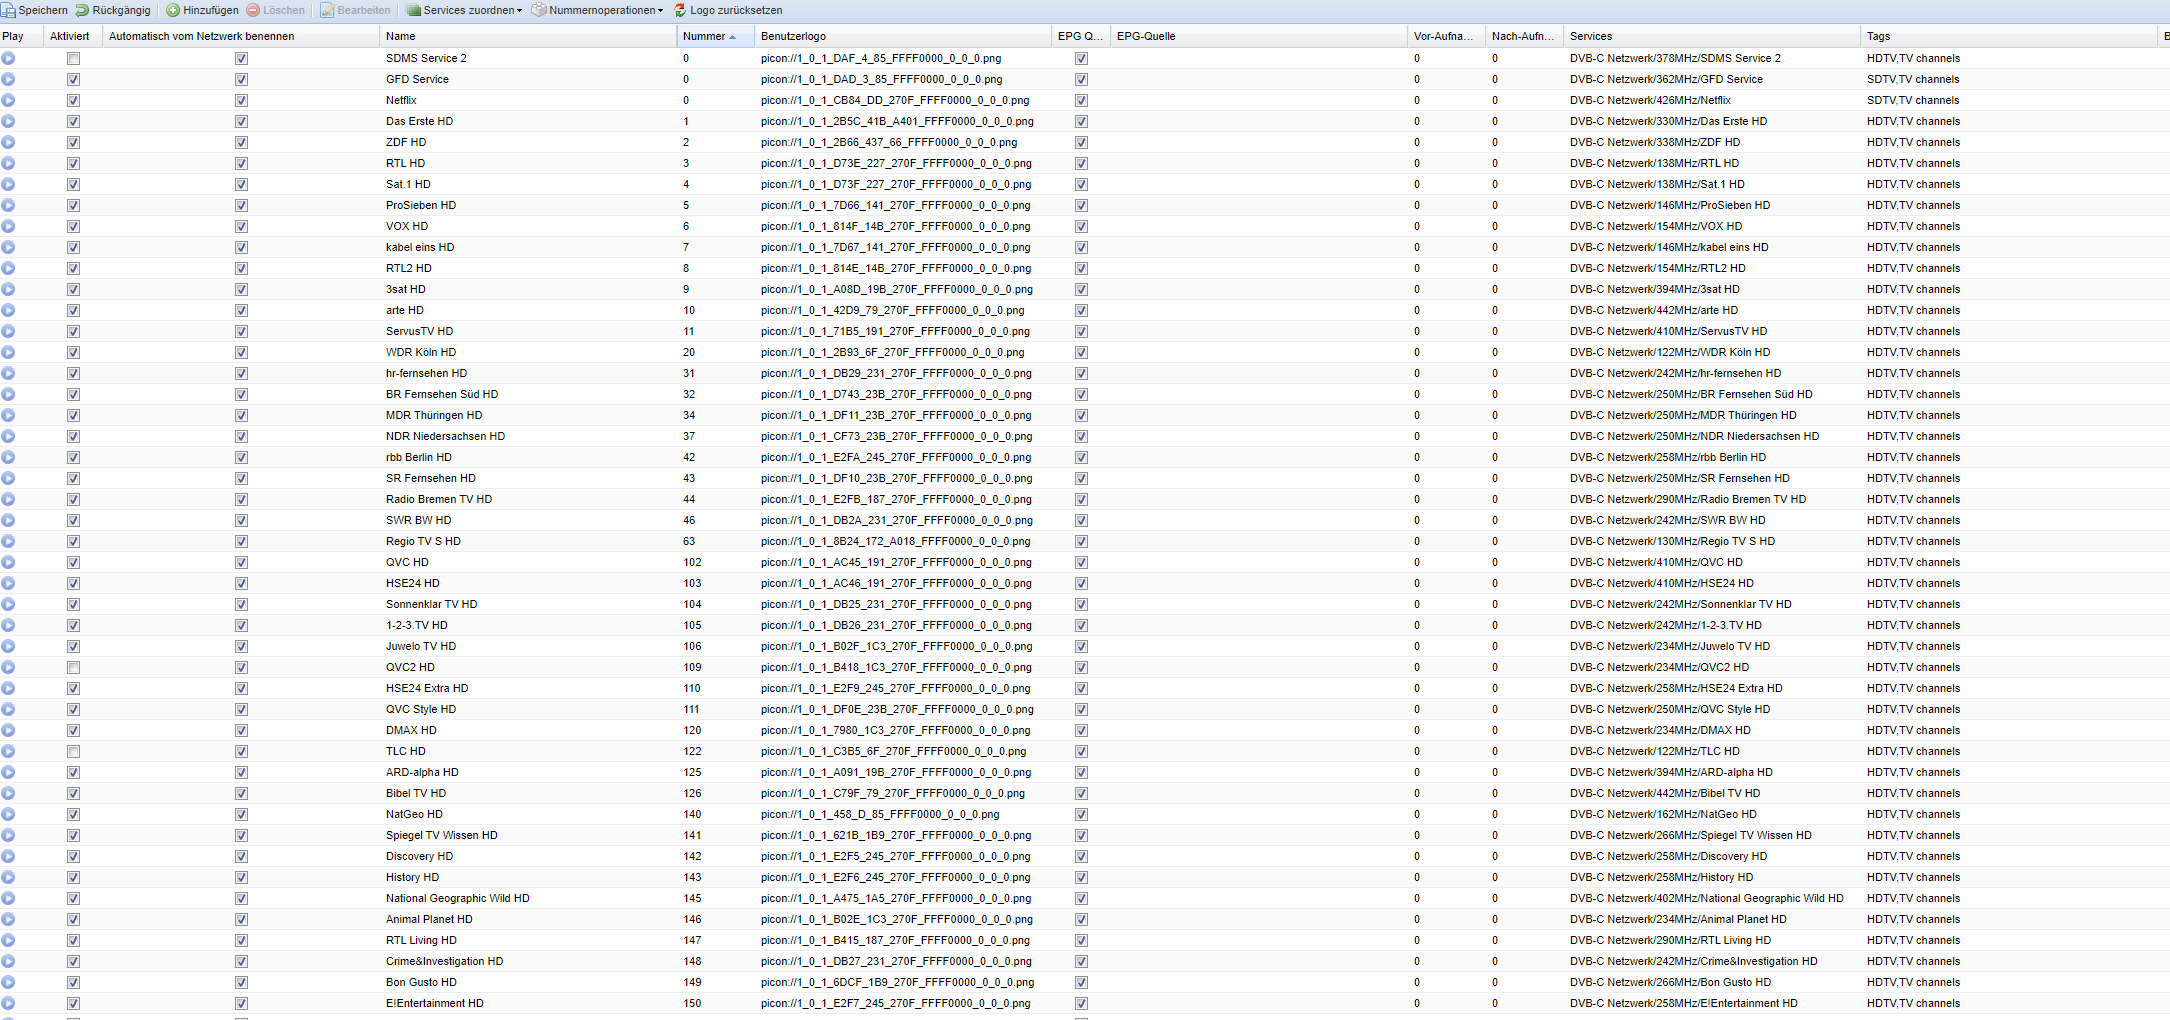
Task: Select National Geographic Wild HD name
Action: (457, 898)
